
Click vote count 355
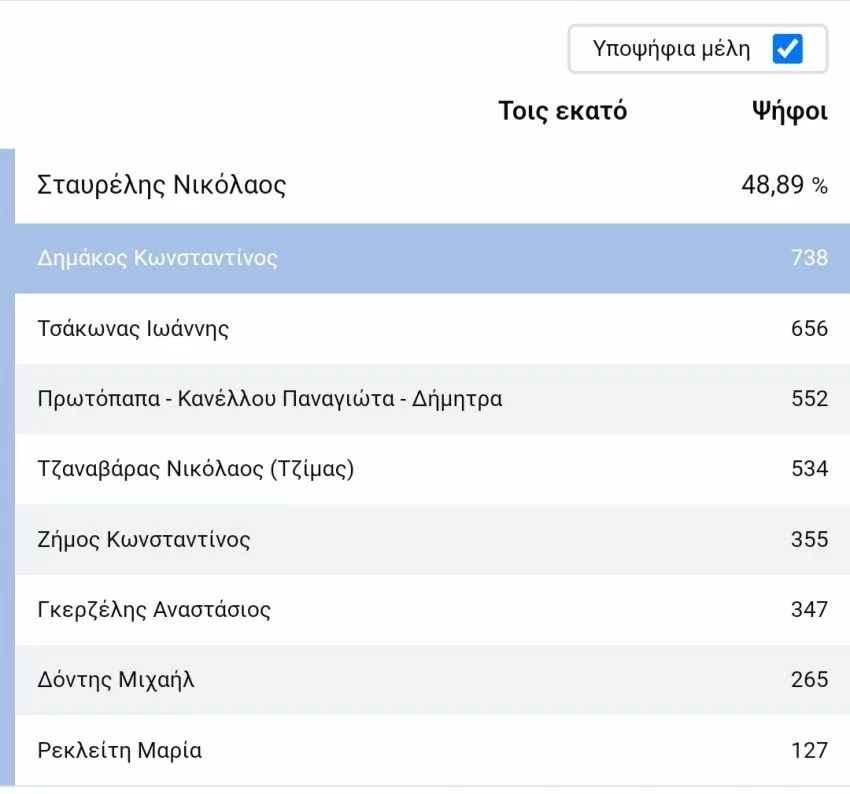pos(809,539)
